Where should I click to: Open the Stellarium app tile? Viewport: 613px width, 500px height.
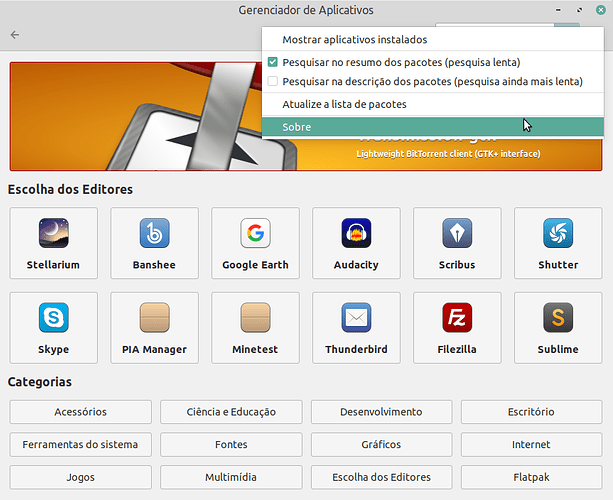[54, 243]
